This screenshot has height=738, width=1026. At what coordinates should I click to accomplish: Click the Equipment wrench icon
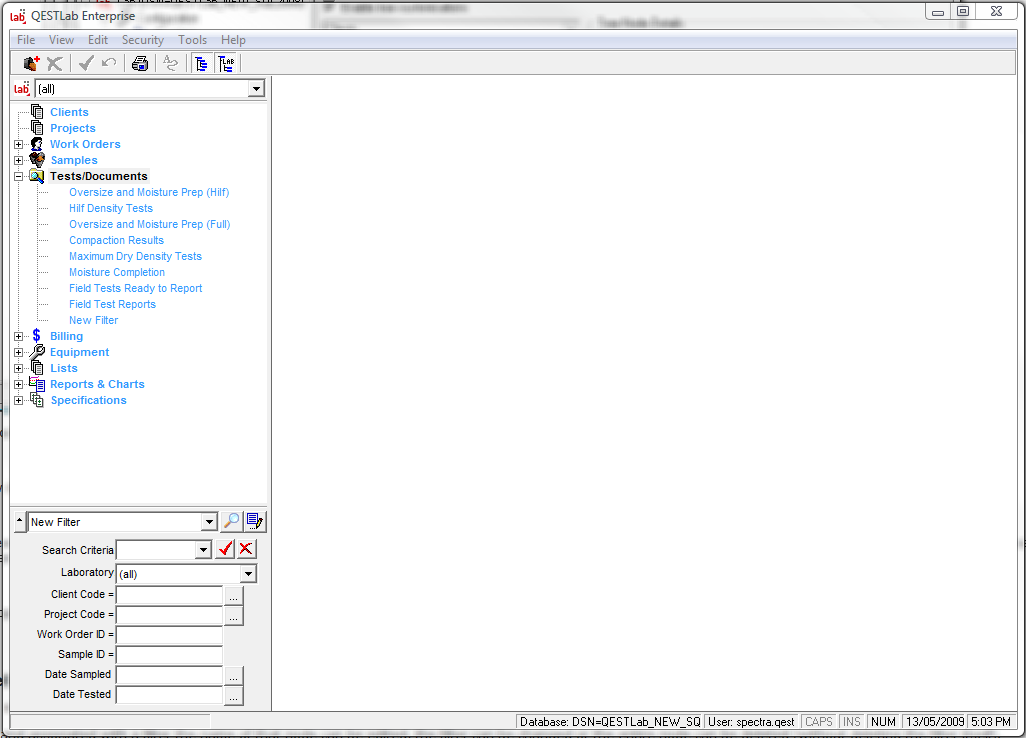pyautogui.click(x=37, y=352)
